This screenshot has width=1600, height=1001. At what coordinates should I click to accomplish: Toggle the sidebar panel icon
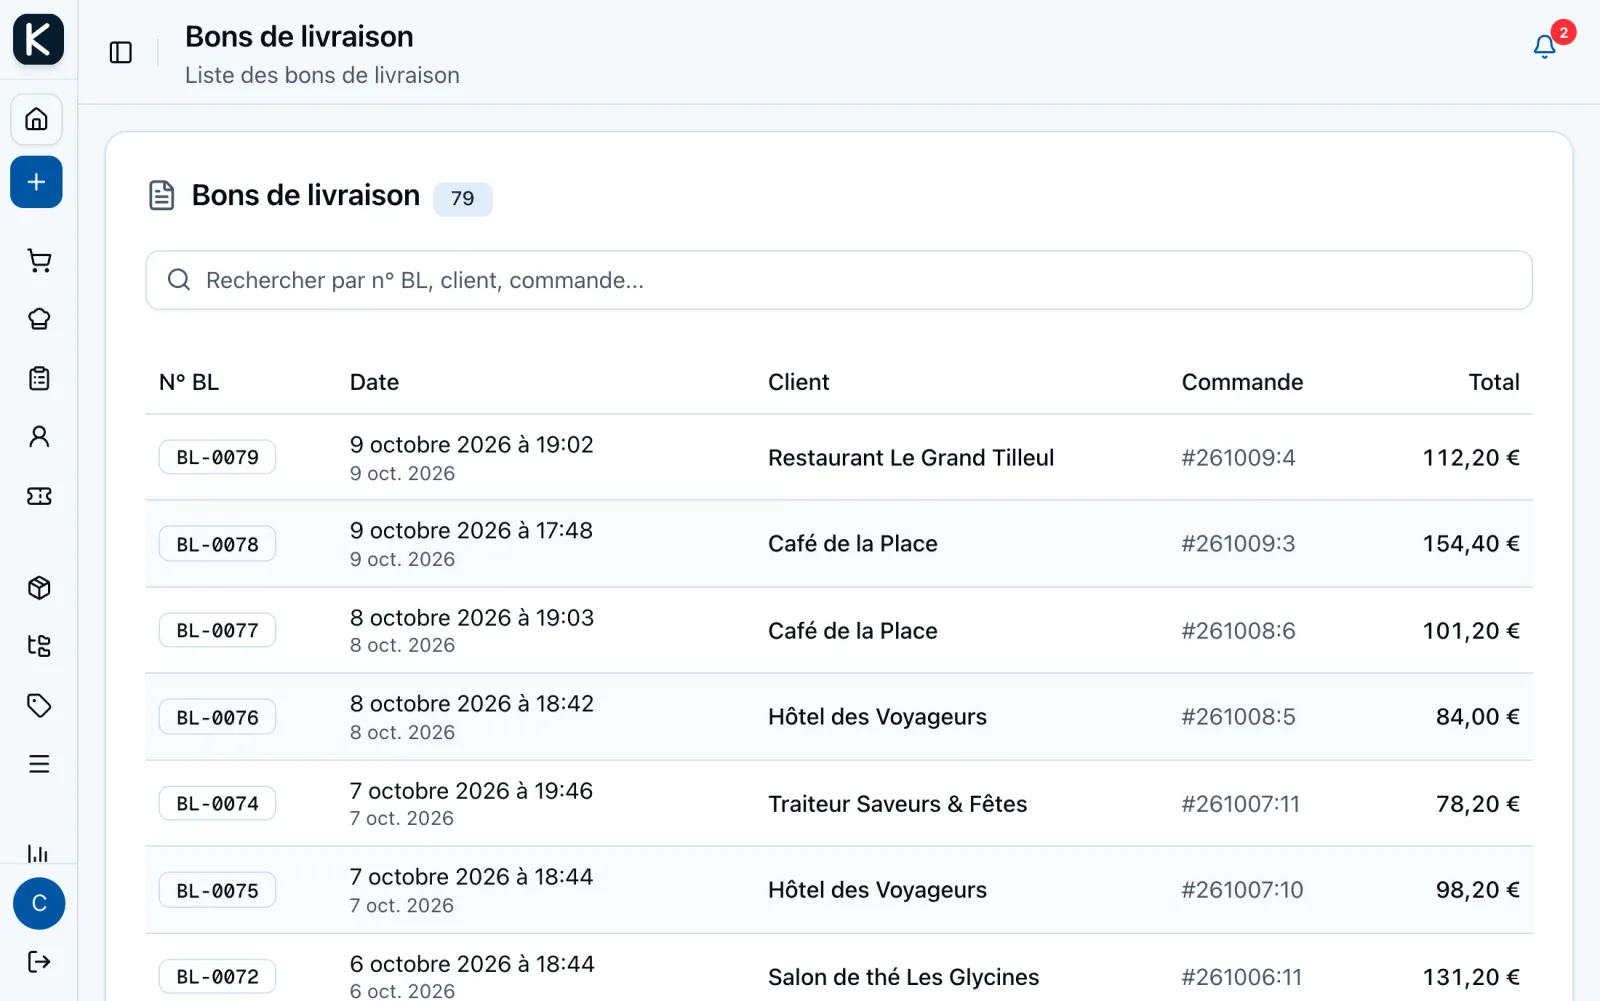click(x=121, y=52)
